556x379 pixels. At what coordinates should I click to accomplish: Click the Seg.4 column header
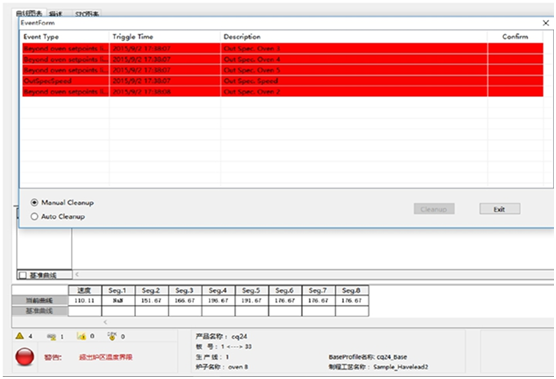click(218, 290)
